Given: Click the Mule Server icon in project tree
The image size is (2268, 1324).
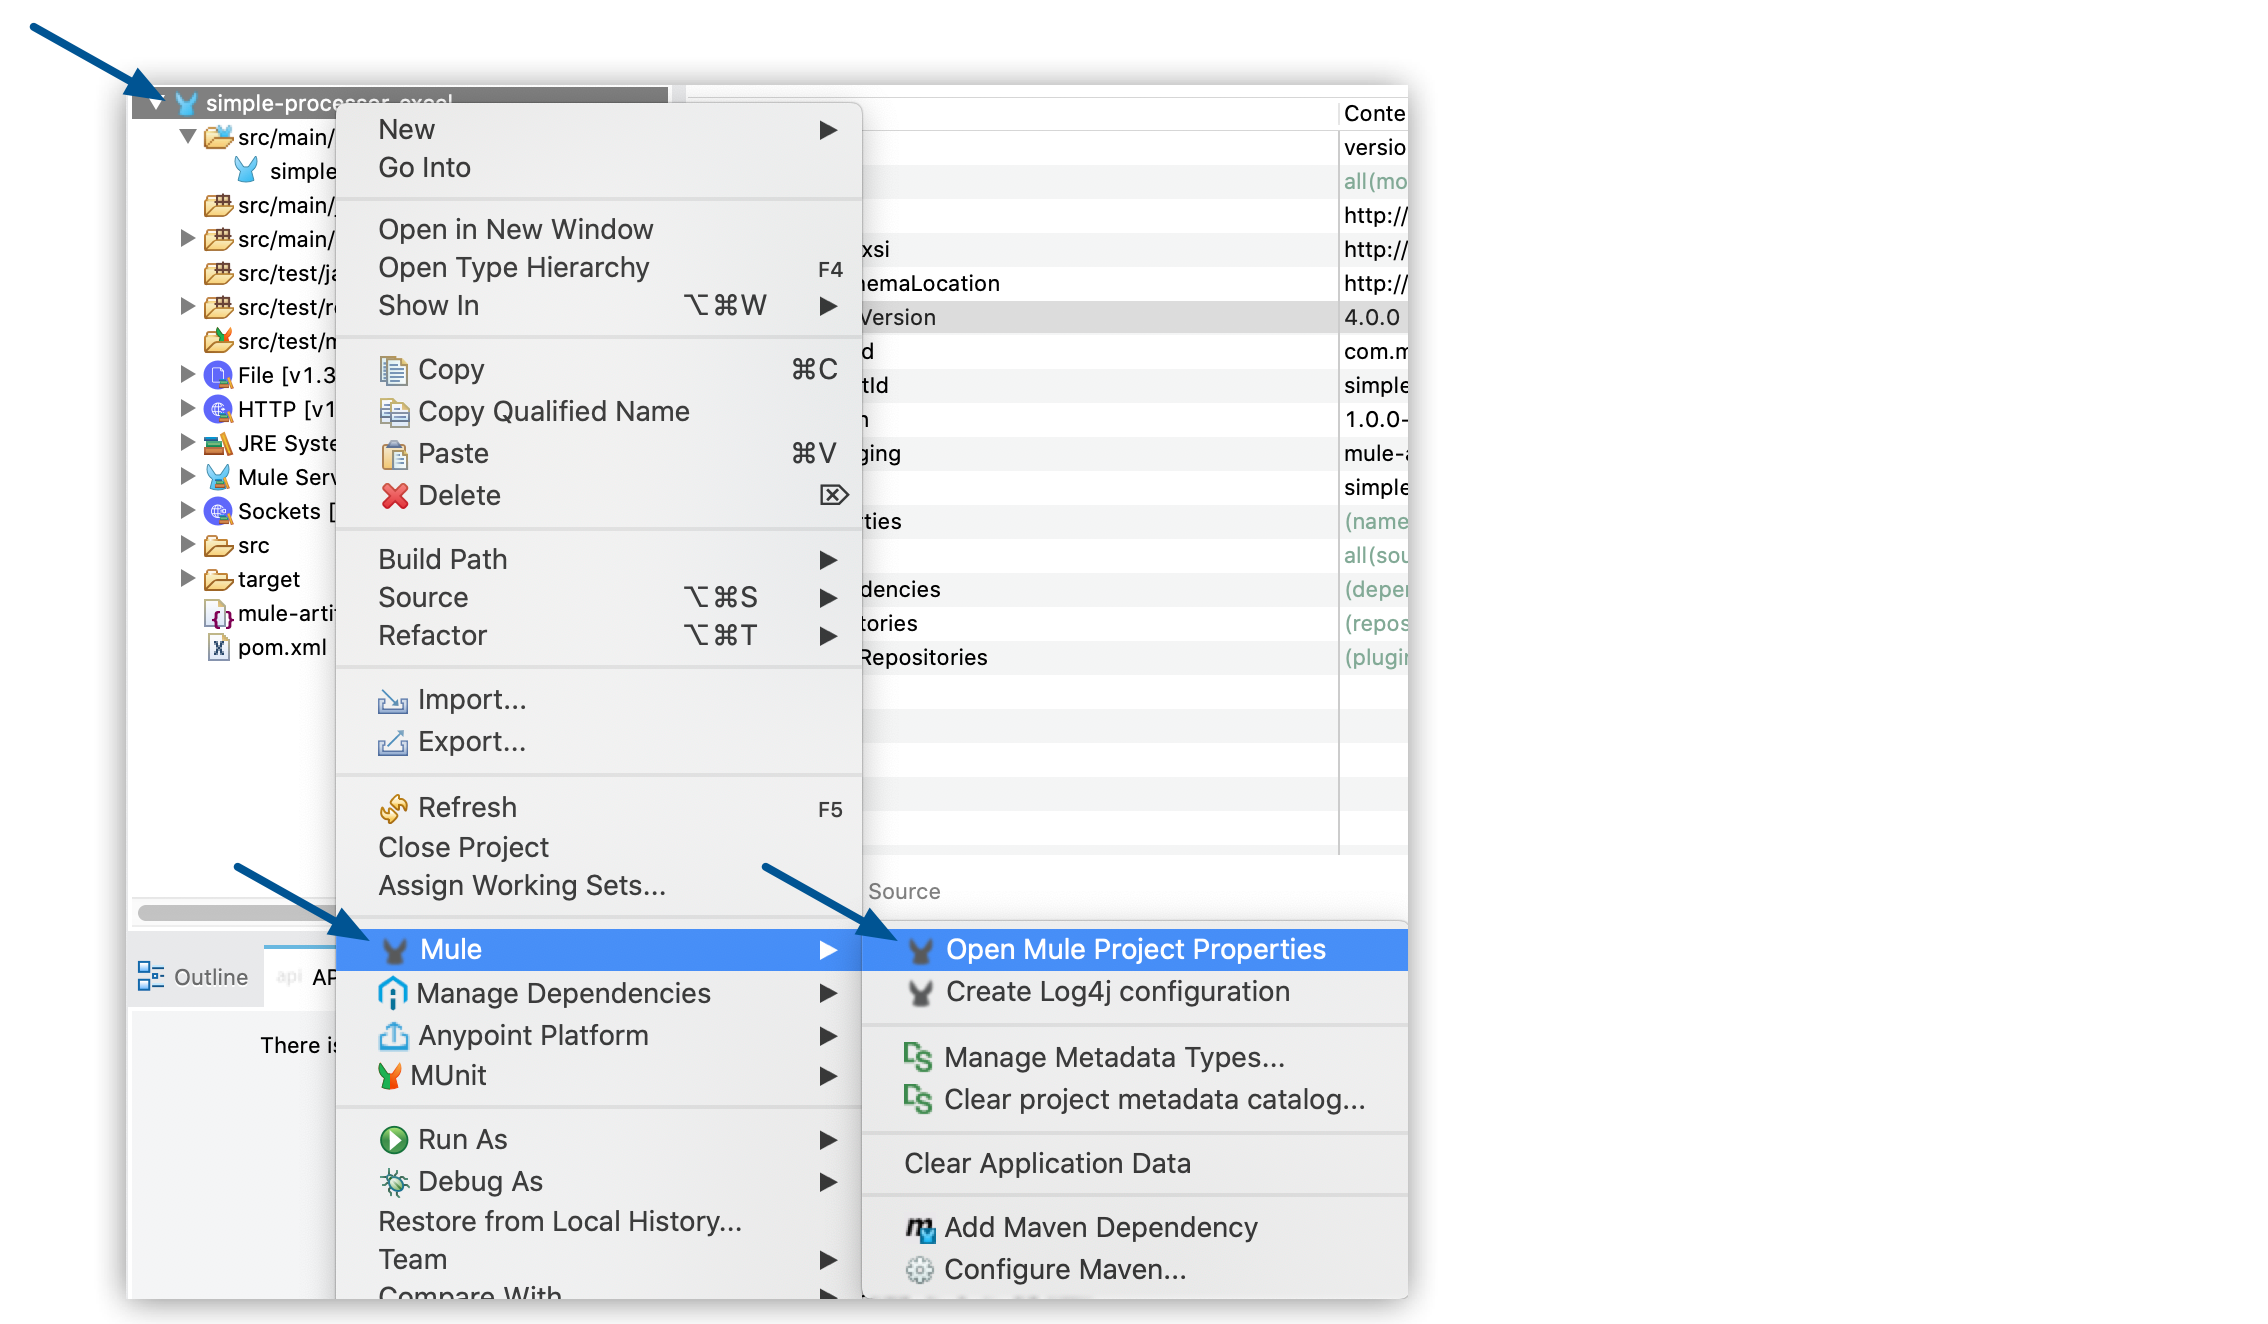Looking at the screenshot, I should [x=217, y=477].
